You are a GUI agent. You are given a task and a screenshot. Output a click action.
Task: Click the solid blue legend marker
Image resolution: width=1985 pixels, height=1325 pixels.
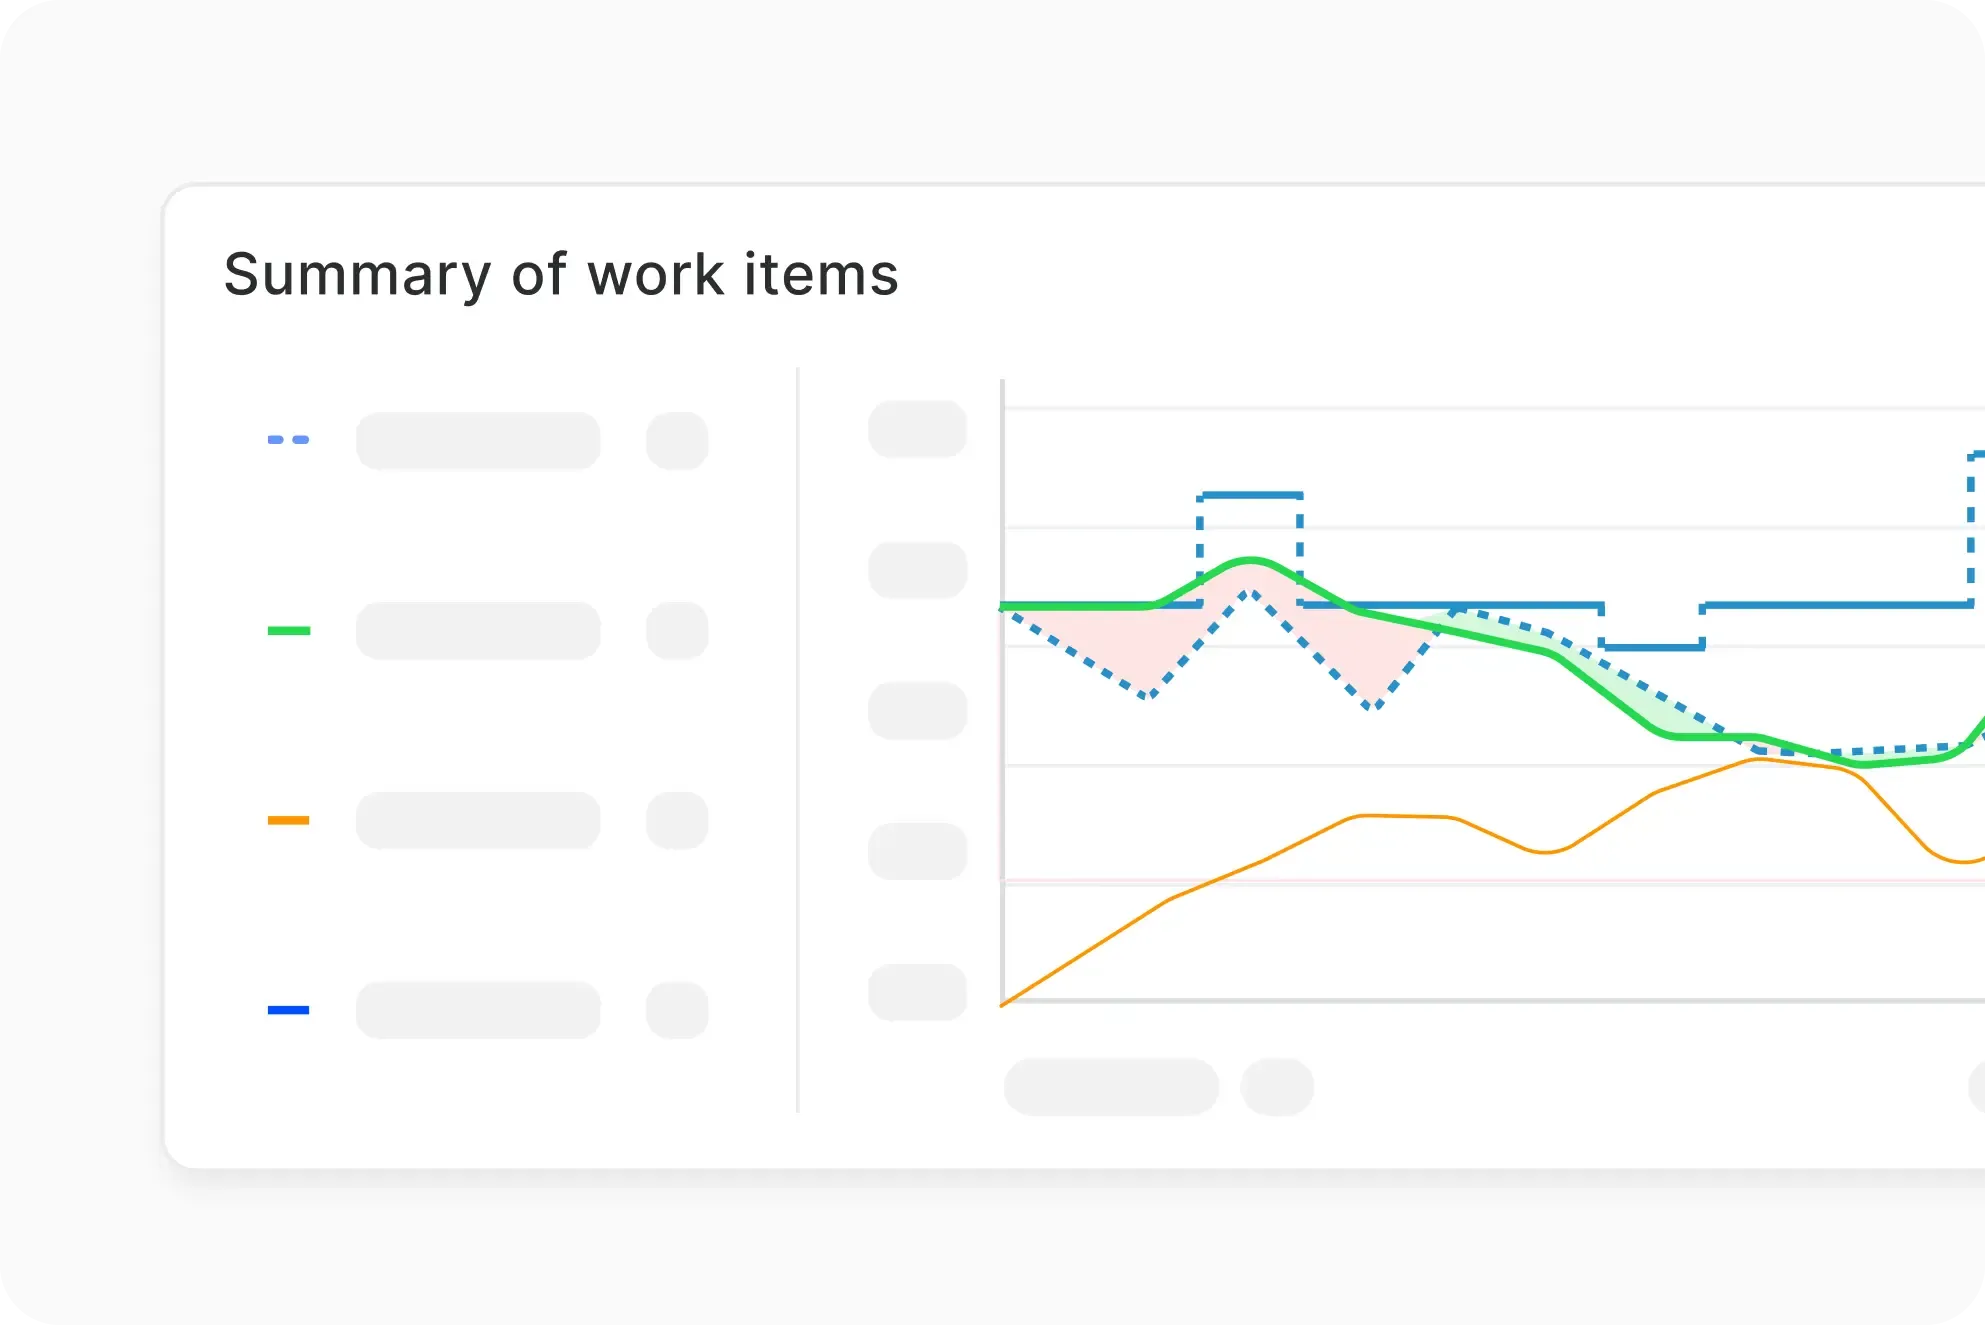288,1010
